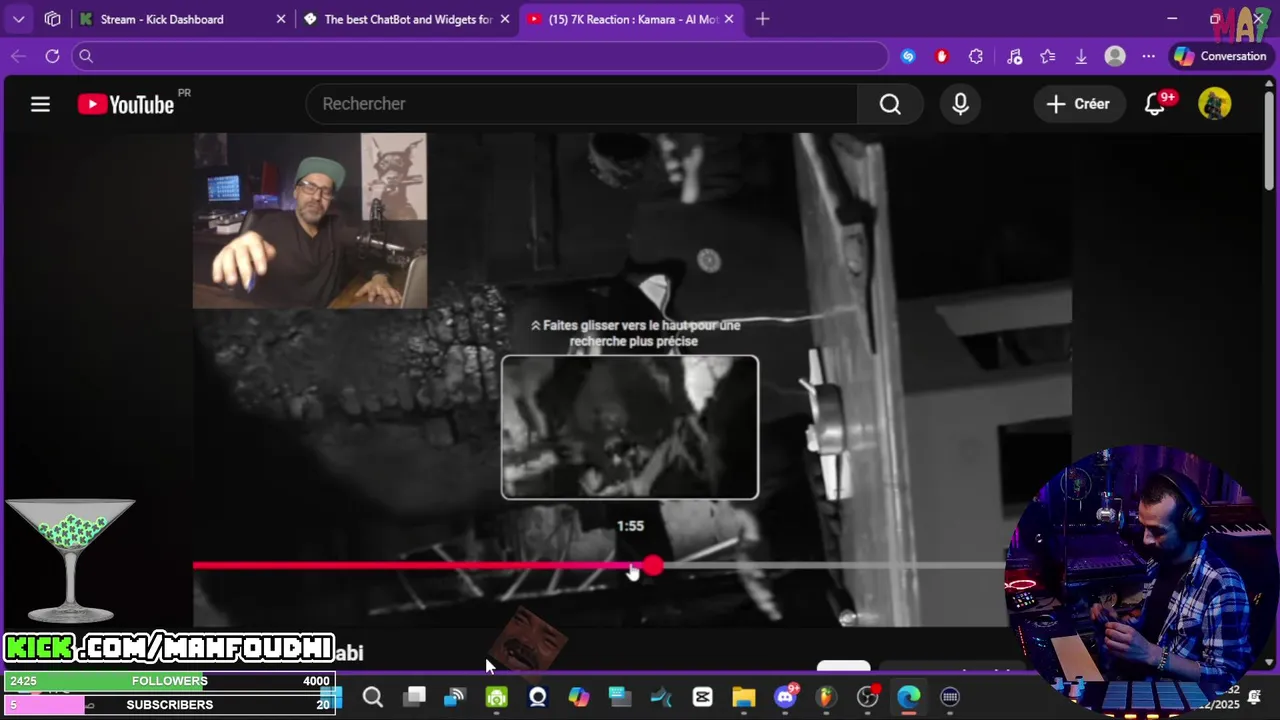Click the YouTube search magnifier button
Viewport: 1280px width, 720px height.
(890, 104)
